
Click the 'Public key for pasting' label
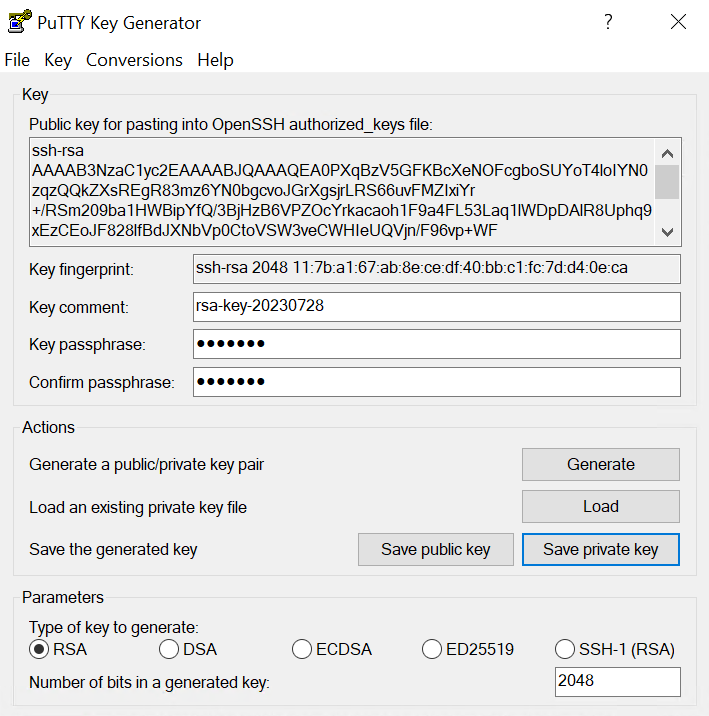[x=231, y=124]
